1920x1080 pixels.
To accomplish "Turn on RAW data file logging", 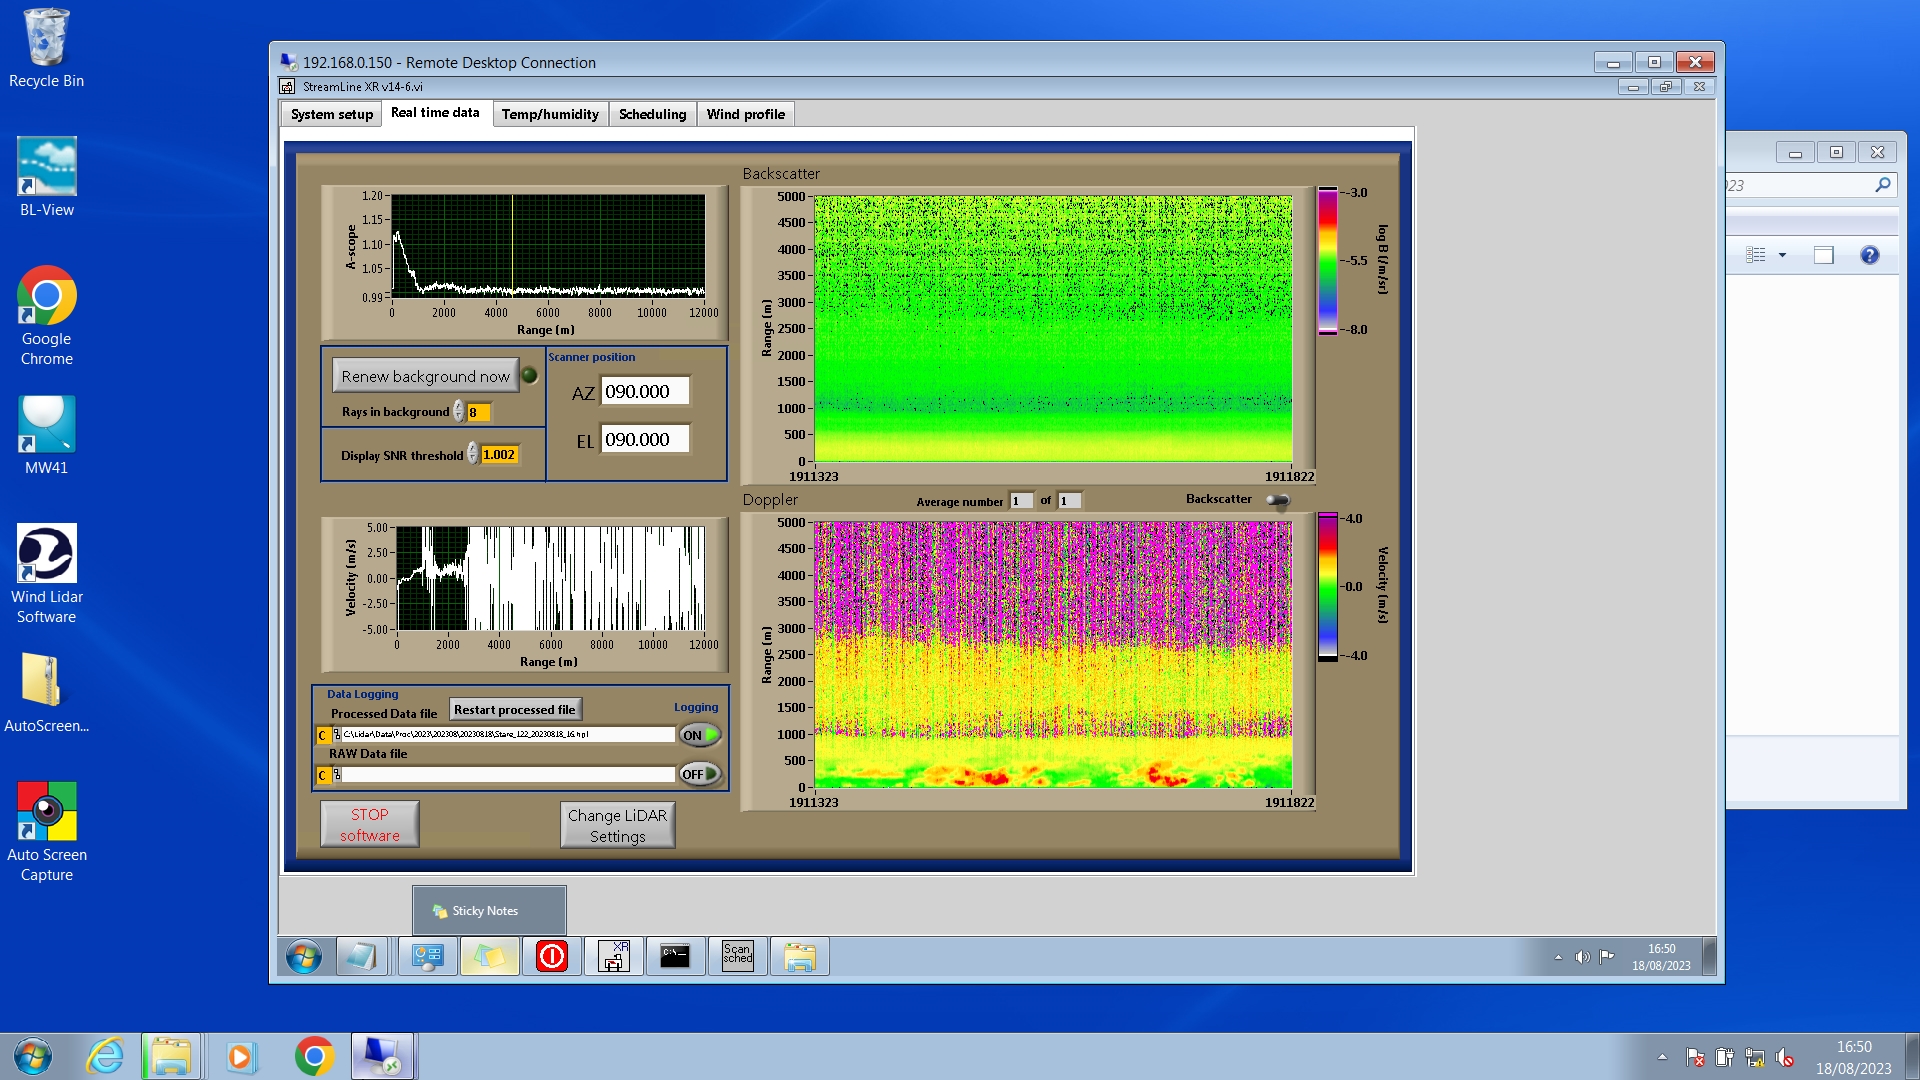I will click(699, 774).
